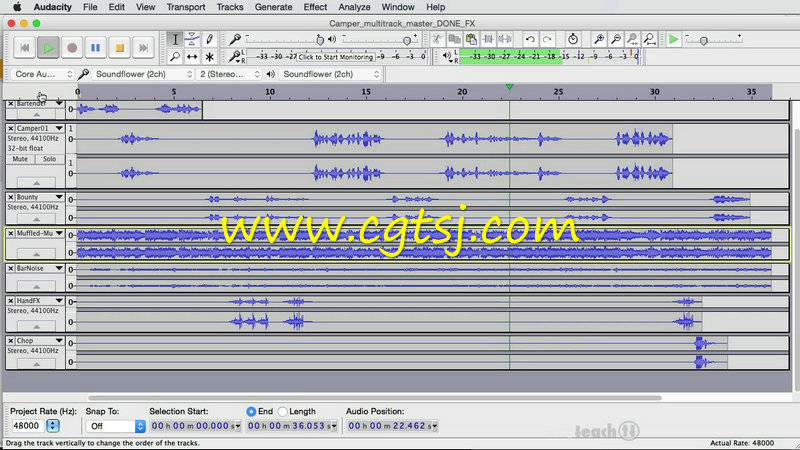
Task: Select the Selection (I-beam) tool
Action: (x=175, y=39)
